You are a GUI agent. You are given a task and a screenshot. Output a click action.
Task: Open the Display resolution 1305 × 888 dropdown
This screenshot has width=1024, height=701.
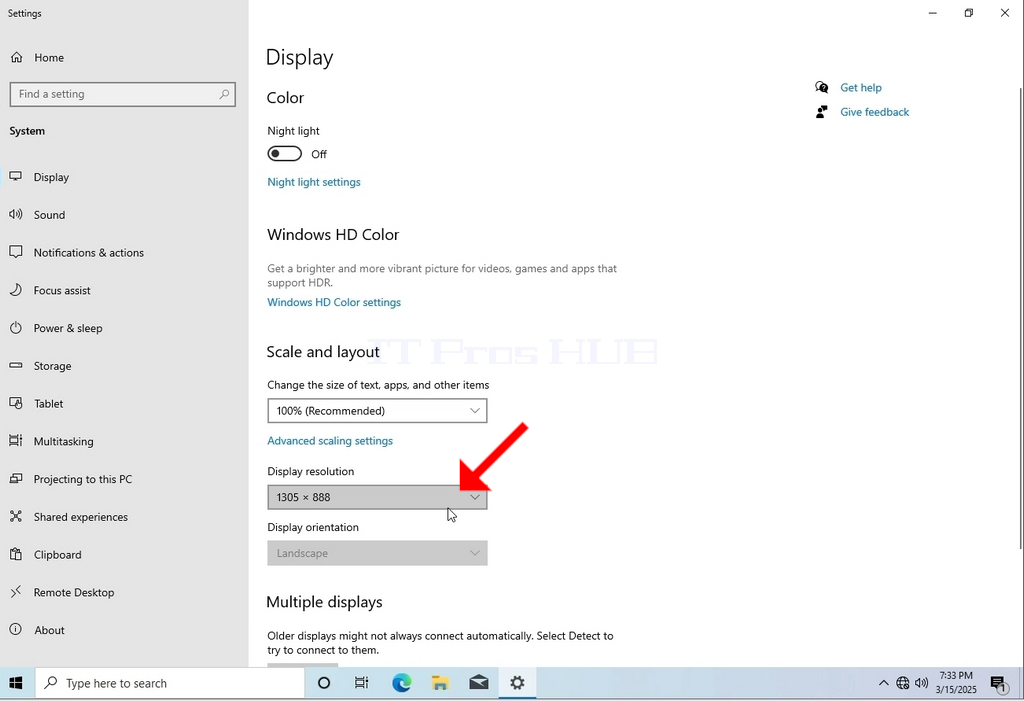pos(377,497)
